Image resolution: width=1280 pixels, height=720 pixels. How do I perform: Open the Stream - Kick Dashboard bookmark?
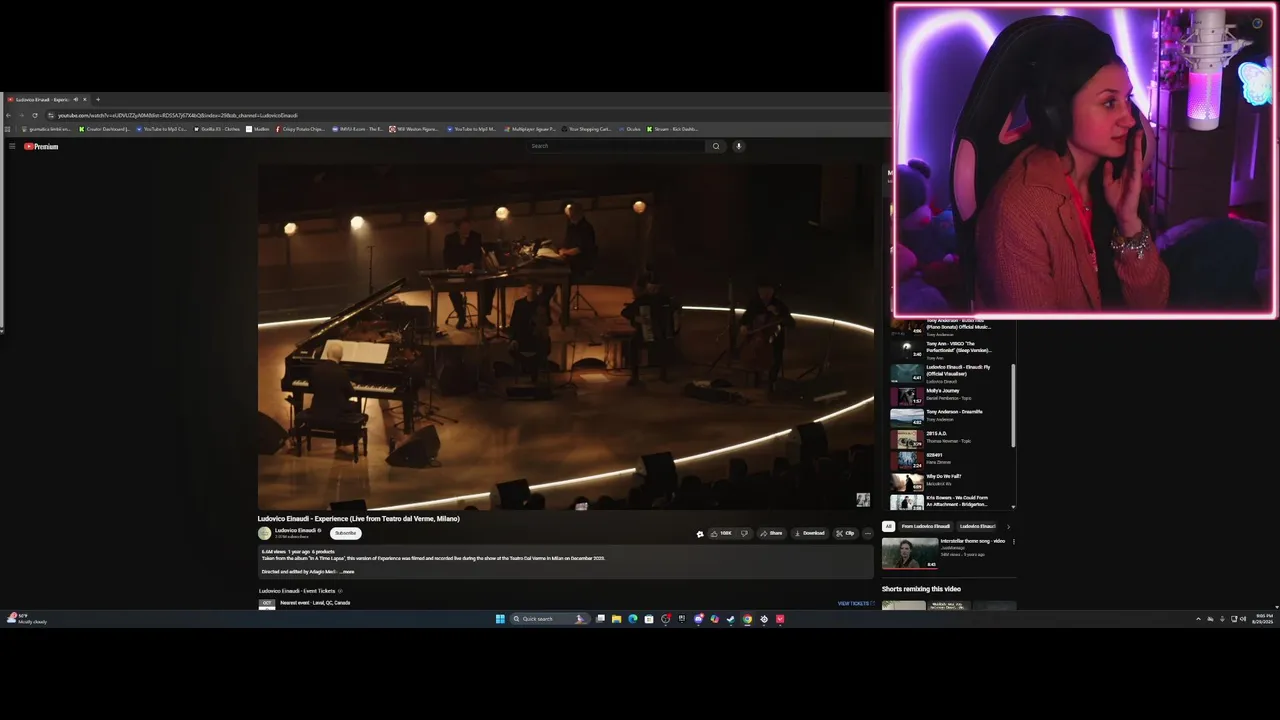[672, 129]
